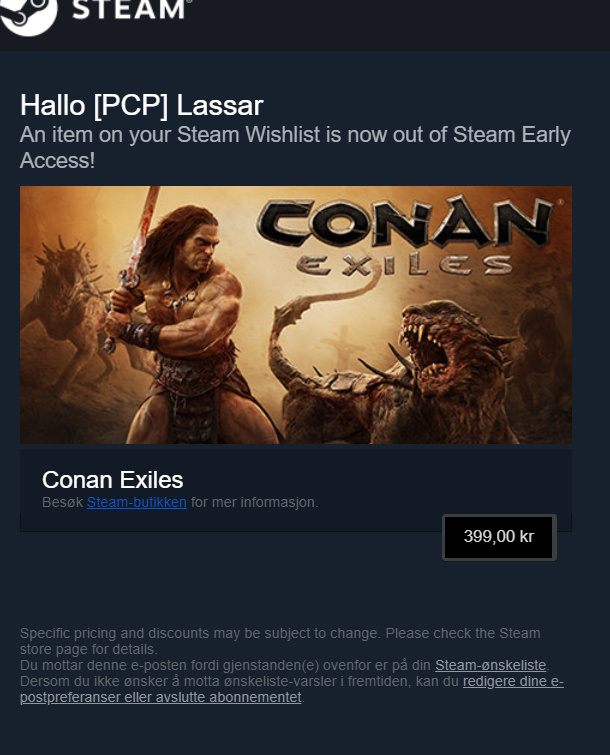Select the Hallo [PCP] Lassar greeting heading
Image resolution: width=610 pixels, height=755 pixels.
(142, 105)
